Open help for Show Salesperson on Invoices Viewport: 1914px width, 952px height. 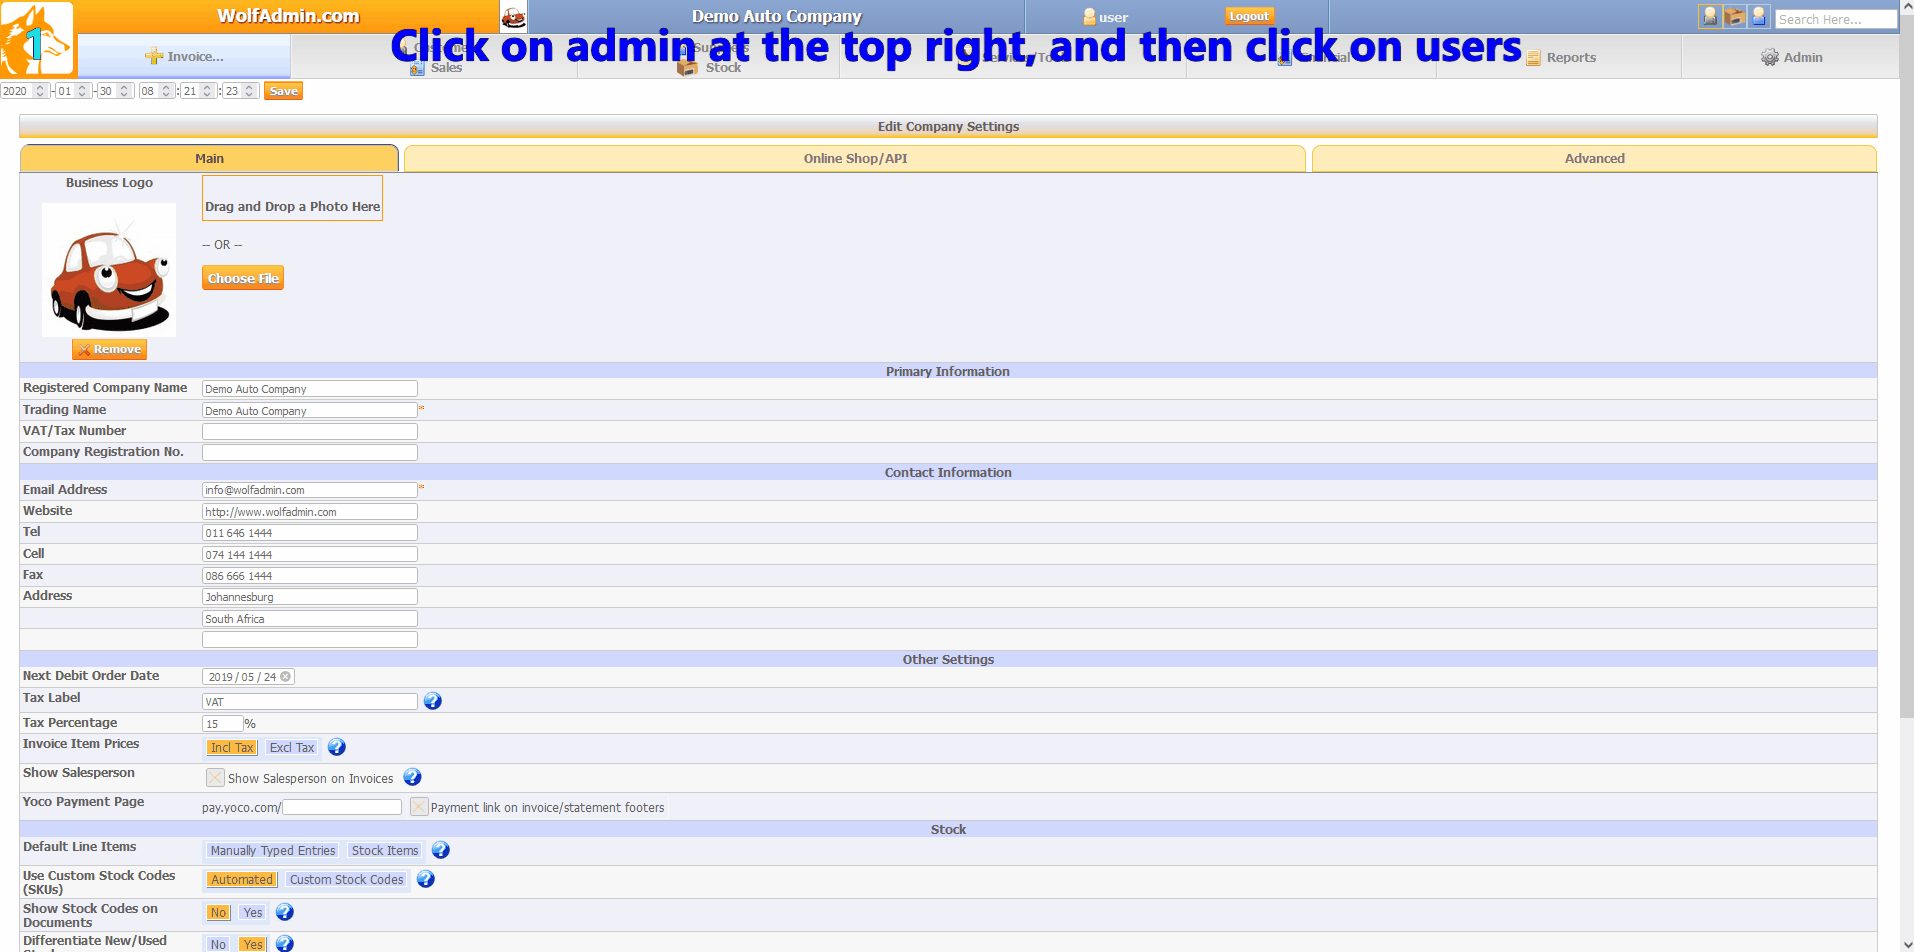412,777
